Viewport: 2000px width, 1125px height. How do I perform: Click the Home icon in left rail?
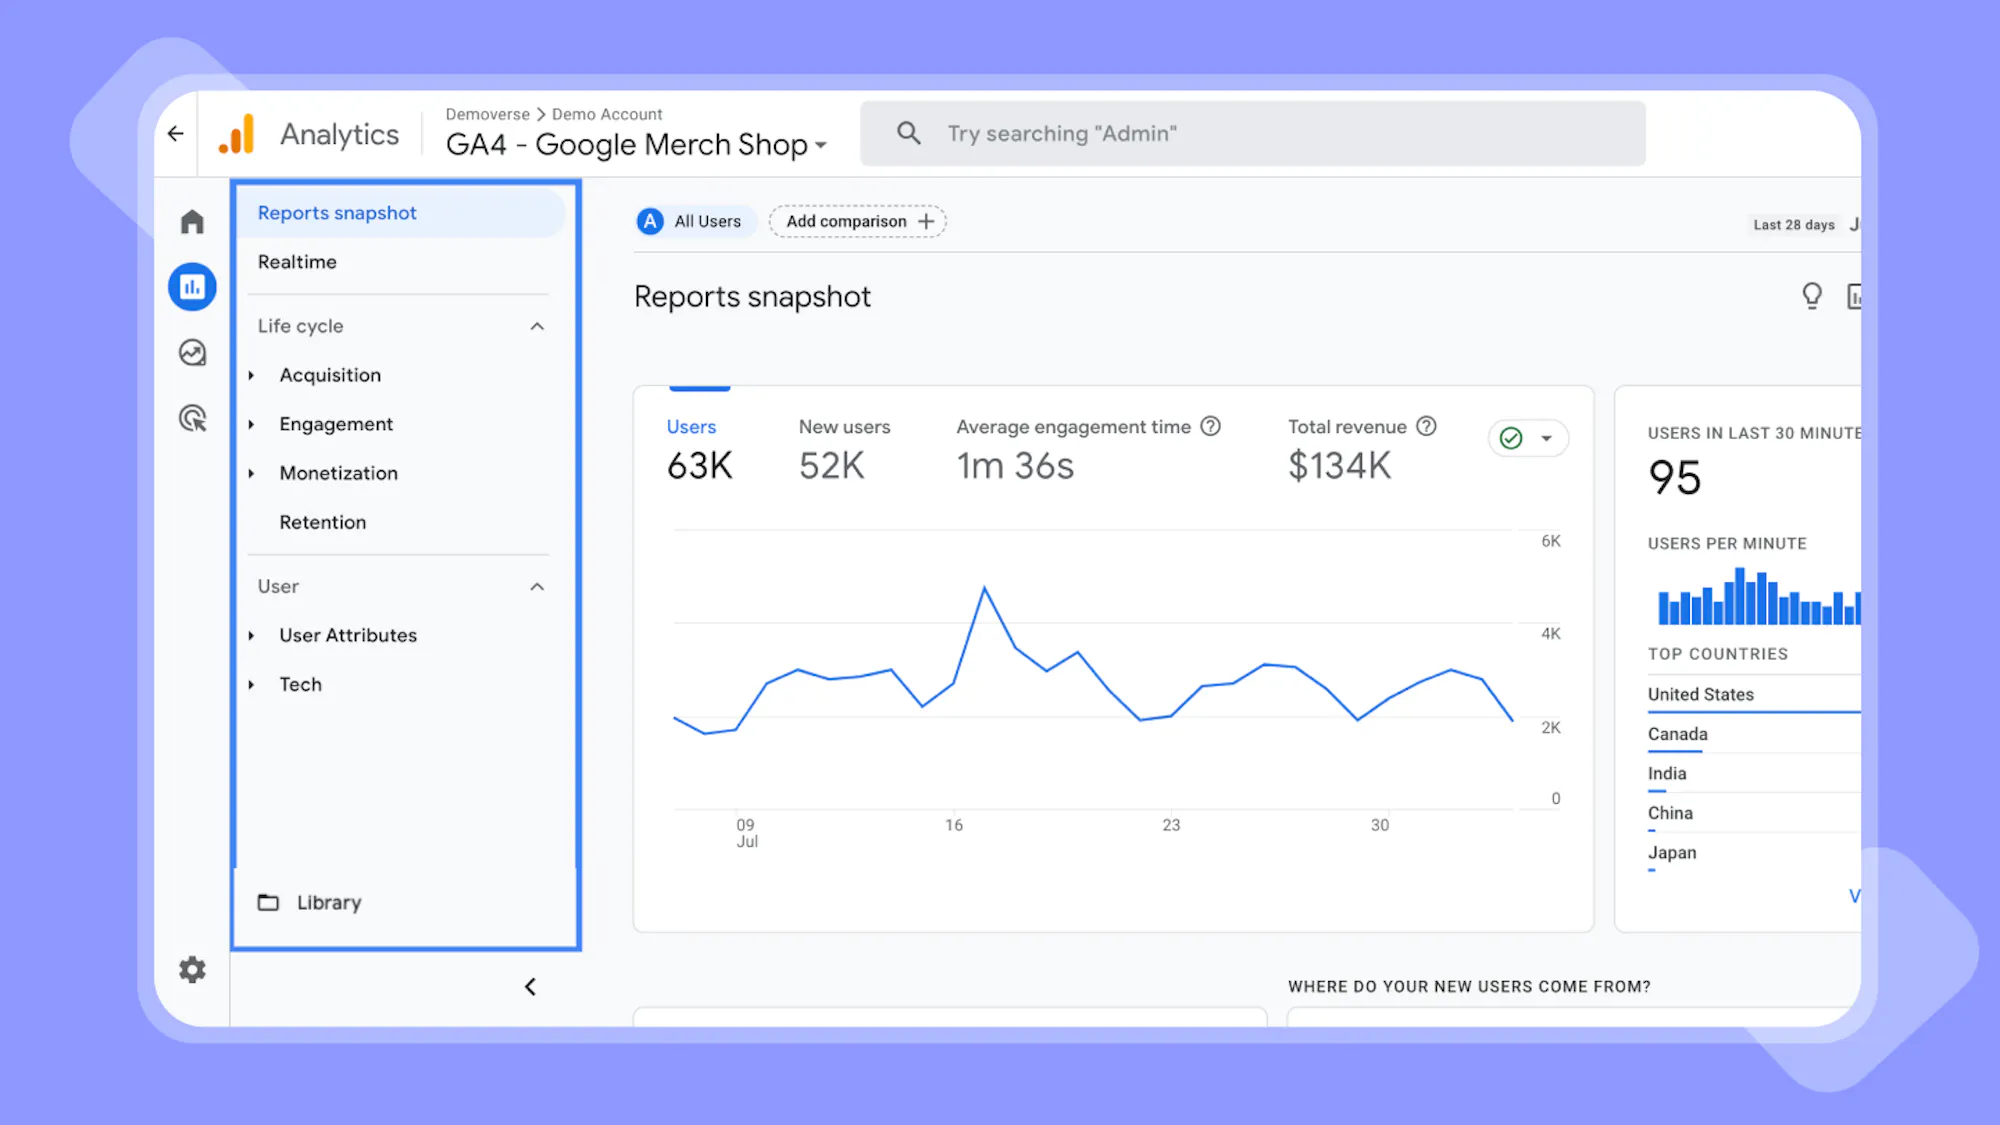pyautogui.click(x=192, y=221)
